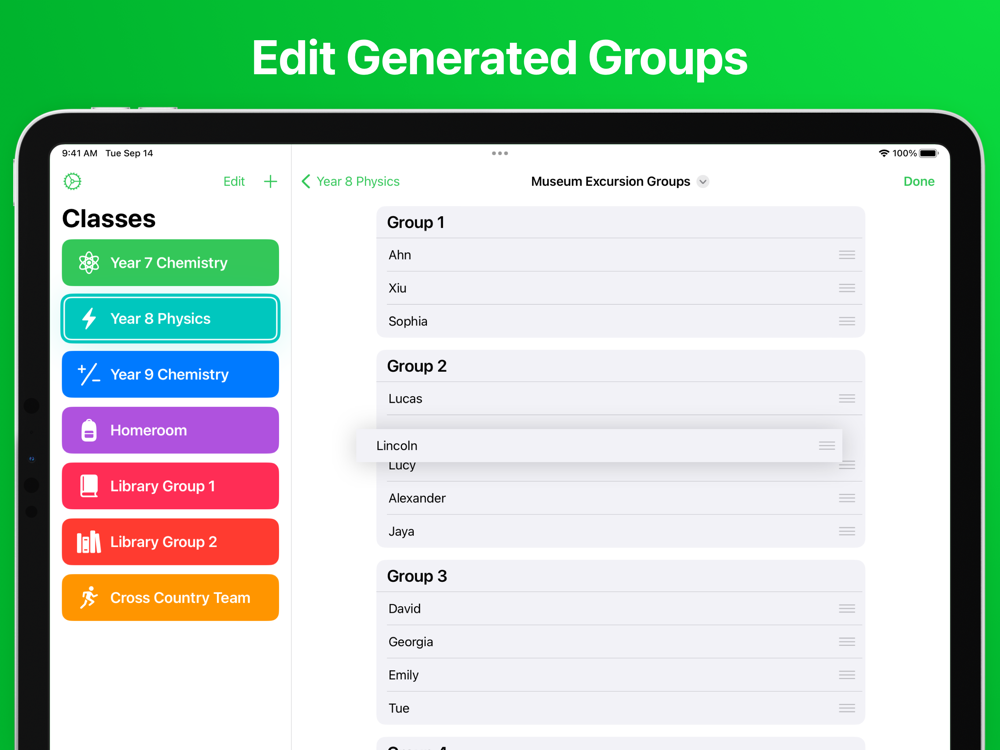Grab the reorder handle for Ahn
Screen dimensions: 1000x750
click(847, 255)
